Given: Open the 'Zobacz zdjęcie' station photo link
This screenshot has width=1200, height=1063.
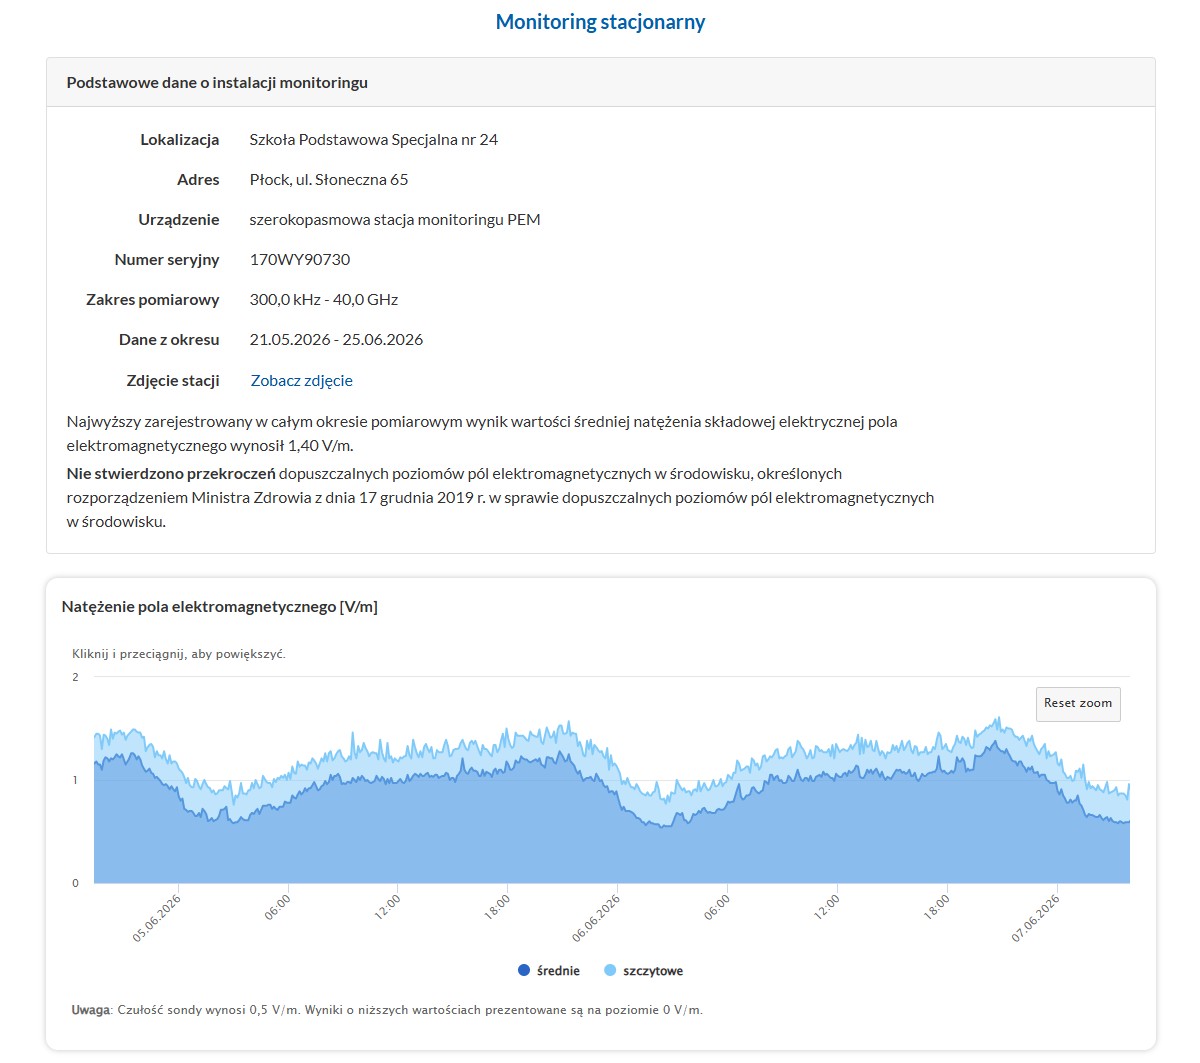Looking at the screenshot, I should tap(301, 380).
